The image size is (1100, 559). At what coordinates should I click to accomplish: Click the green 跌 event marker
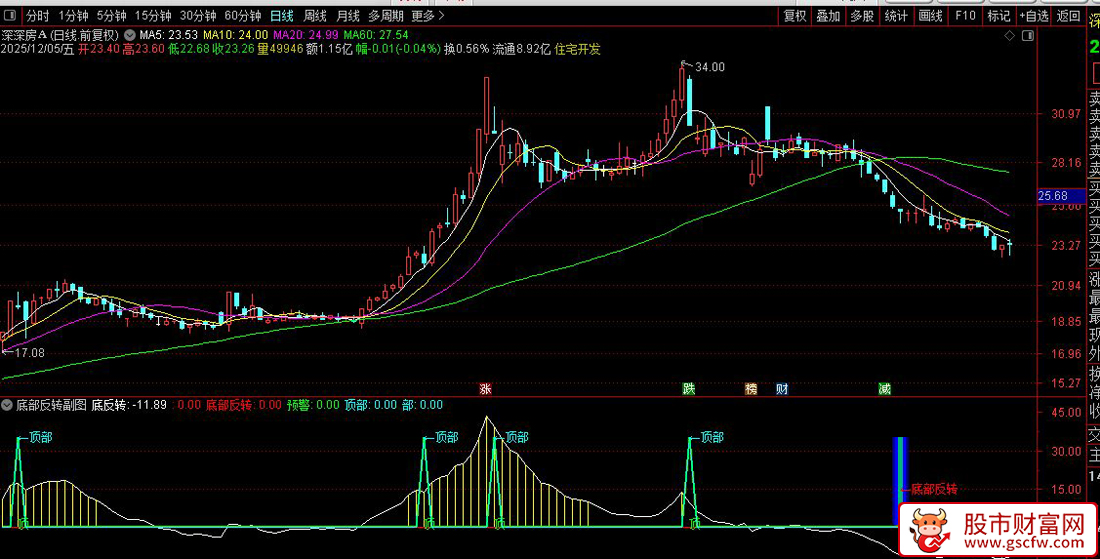[x=688, y=389]
